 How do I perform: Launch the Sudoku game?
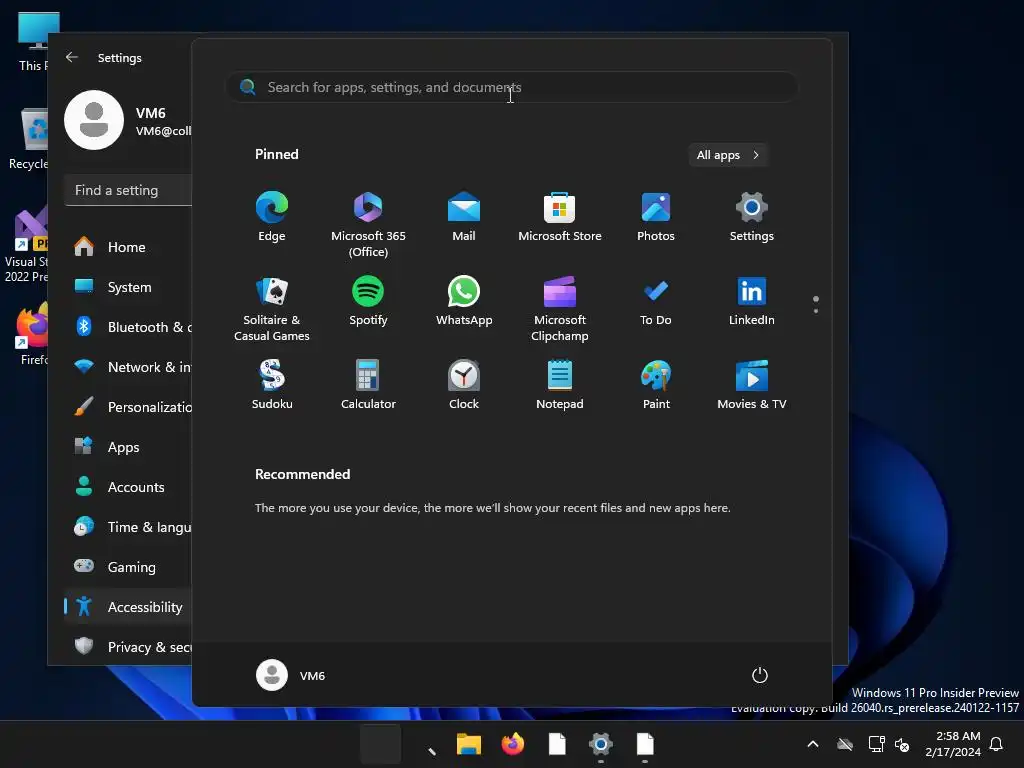pos(272,385)
